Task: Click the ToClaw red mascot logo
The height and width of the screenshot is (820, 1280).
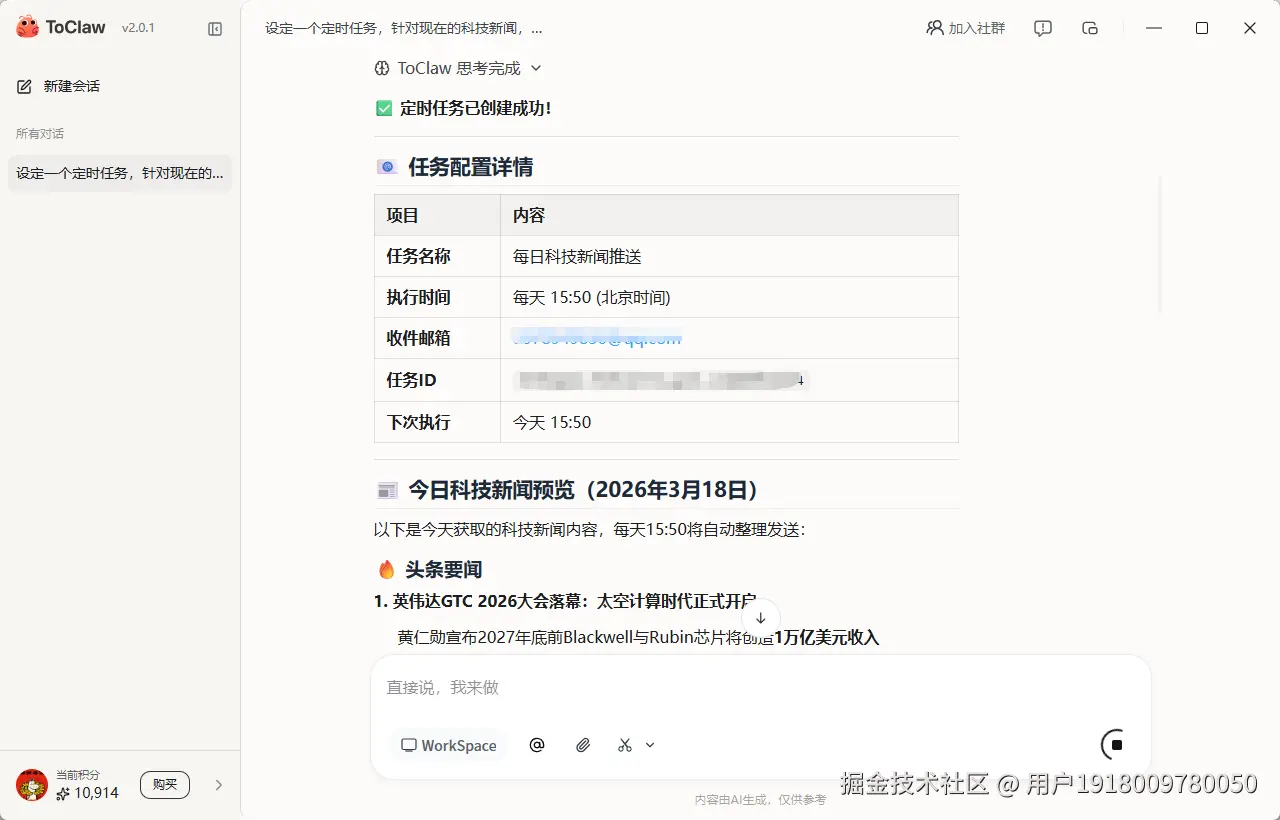Action: point(27,27)
